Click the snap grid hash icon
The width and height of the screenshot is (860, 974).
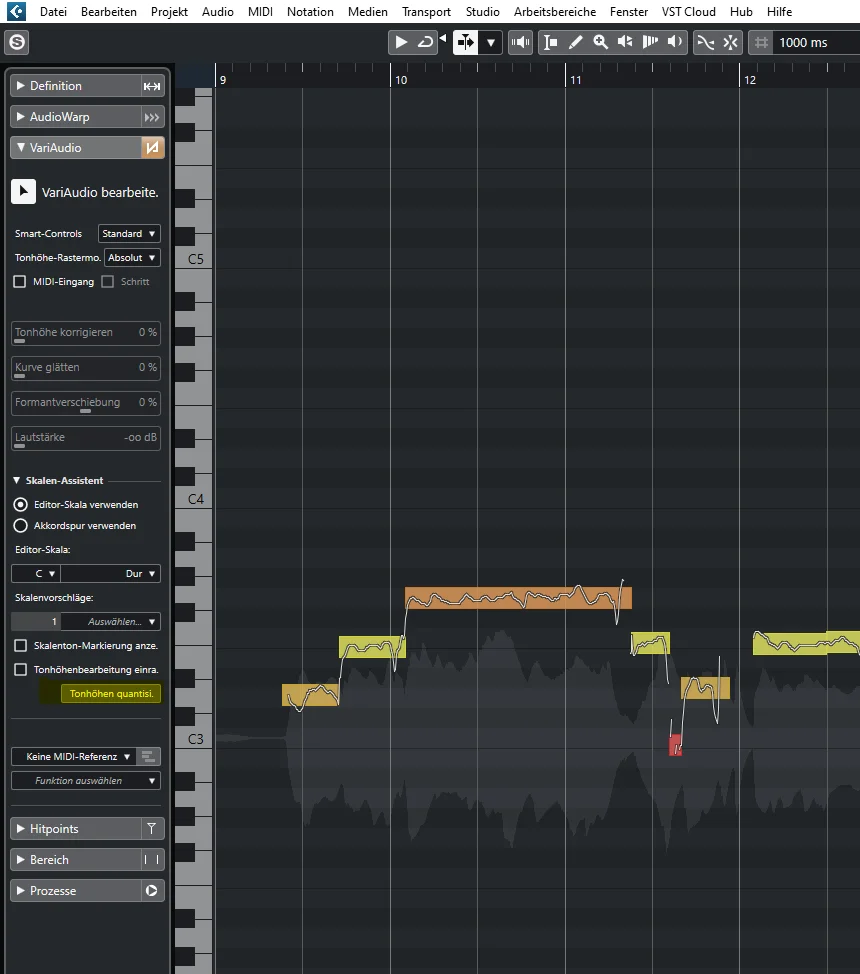(x=761, y=42)
